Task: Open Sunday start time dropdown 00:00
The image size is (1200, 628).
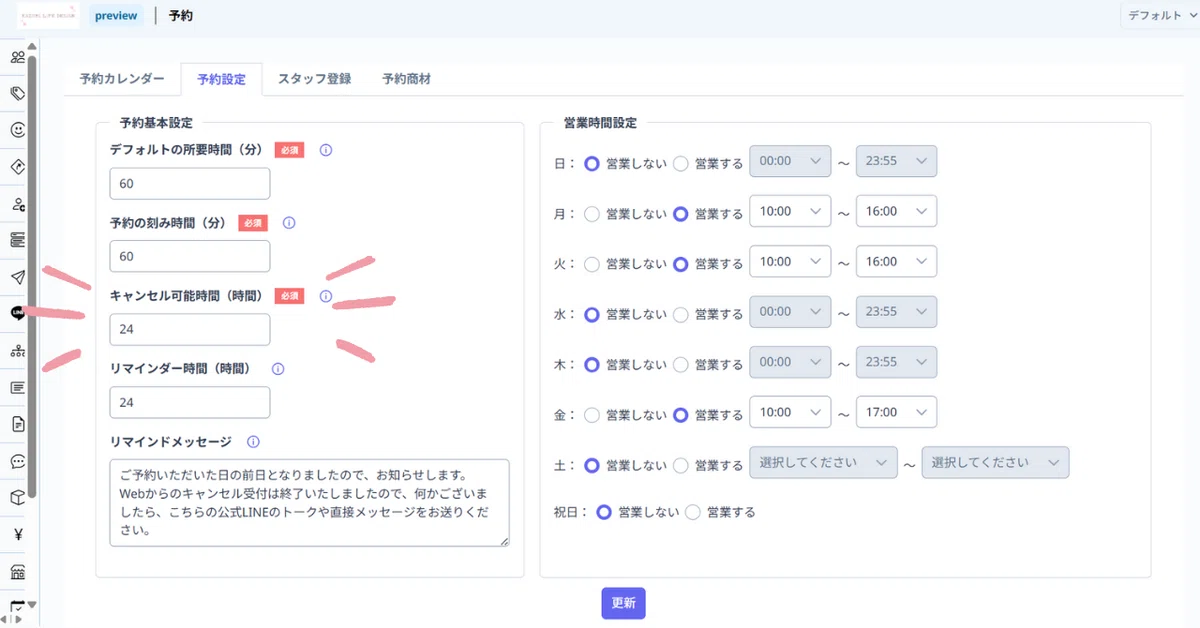Action: pos(790,161)
